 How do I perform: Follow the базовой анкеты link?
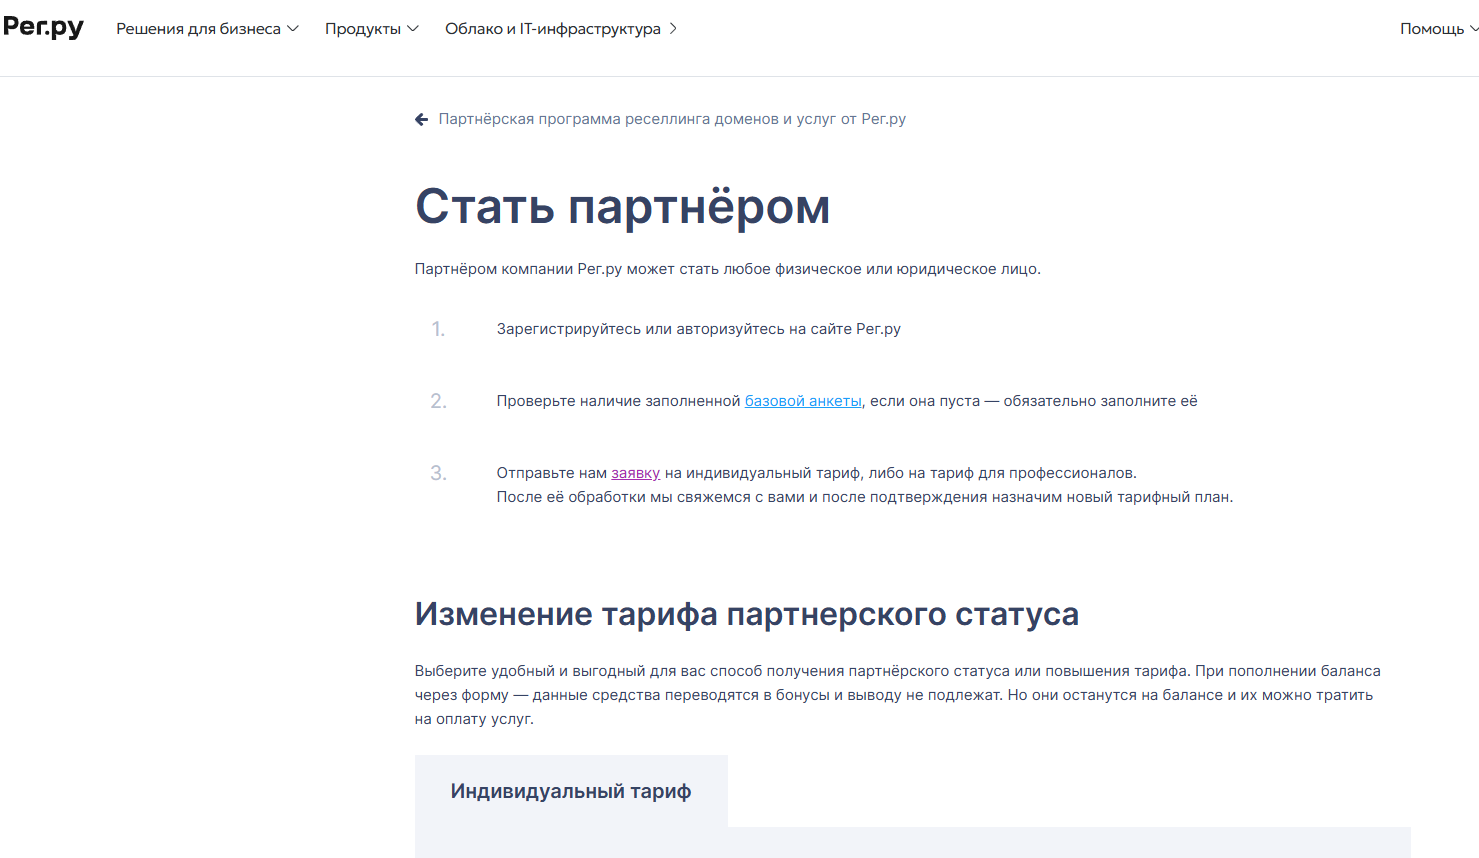pyautogui.click(x=803, y=401)
